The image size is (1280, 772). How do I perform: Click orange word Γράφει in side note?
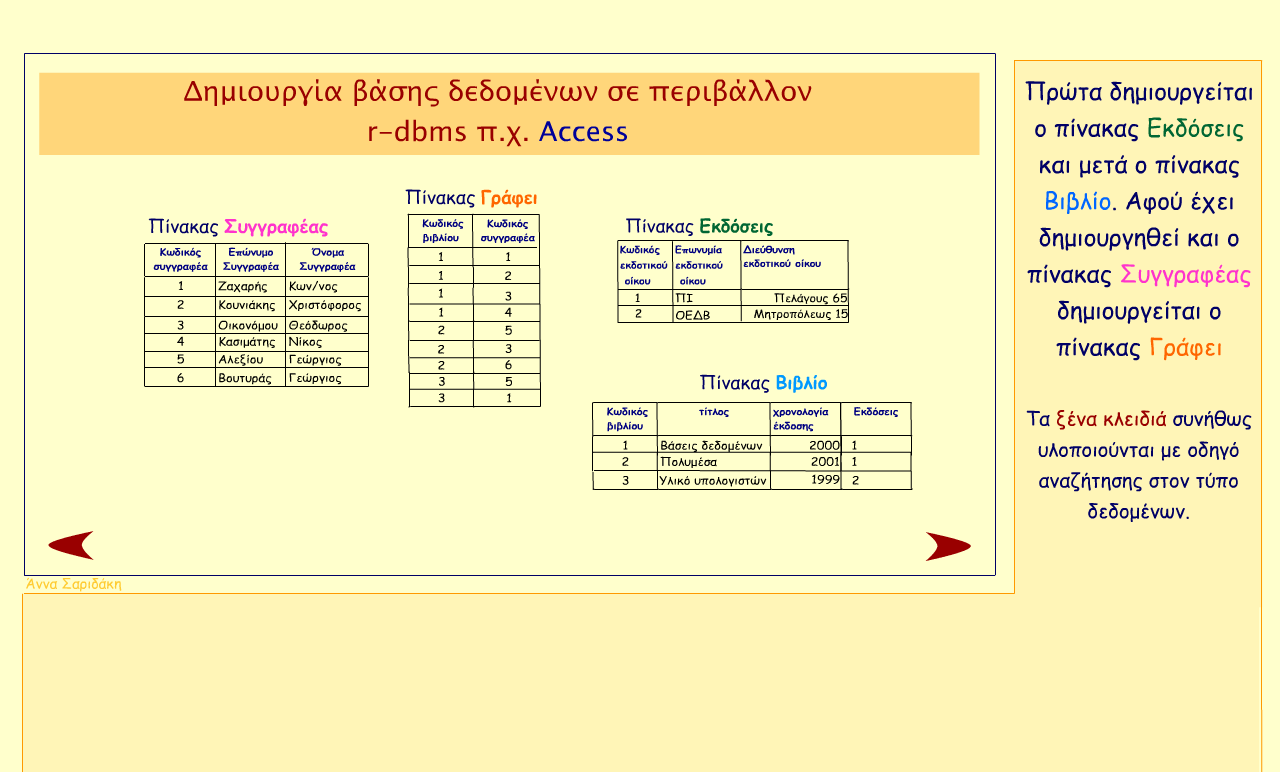tap(1185, 348)
